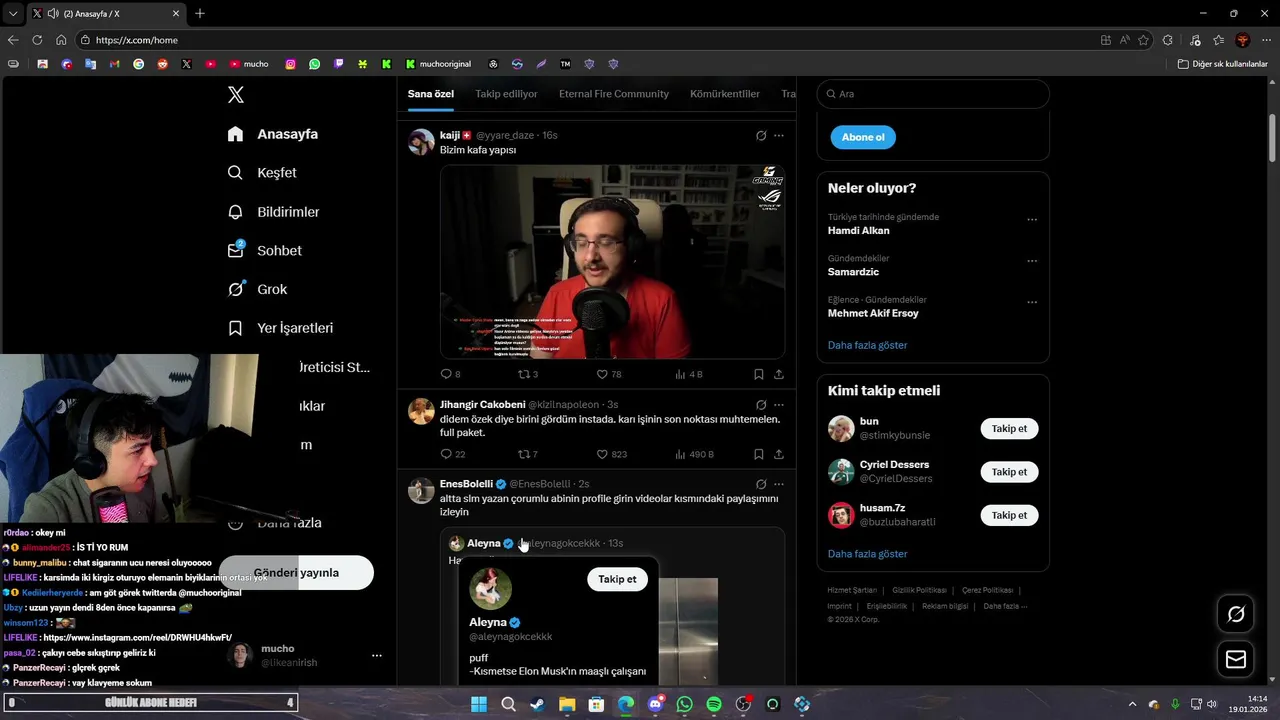1280x720 pixels.
Task: Click Gönderi yayınla button
Action: point(296,573)
